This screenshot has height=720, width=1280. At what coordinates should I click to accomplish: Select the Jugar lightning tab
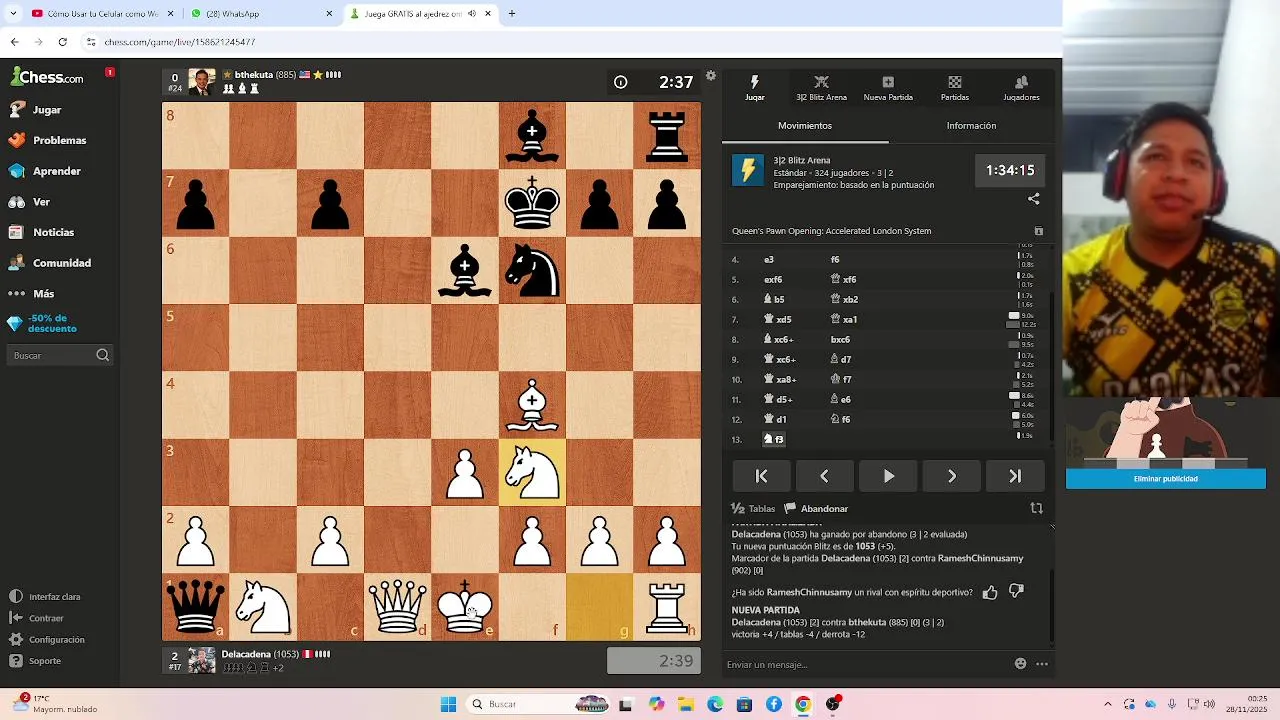[755, 88]
